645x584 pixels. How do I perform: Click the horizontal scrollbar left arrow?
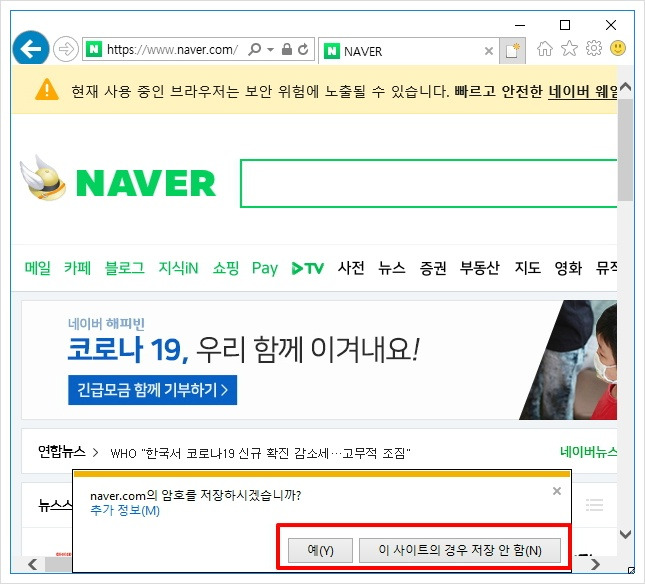pos(32,564)
